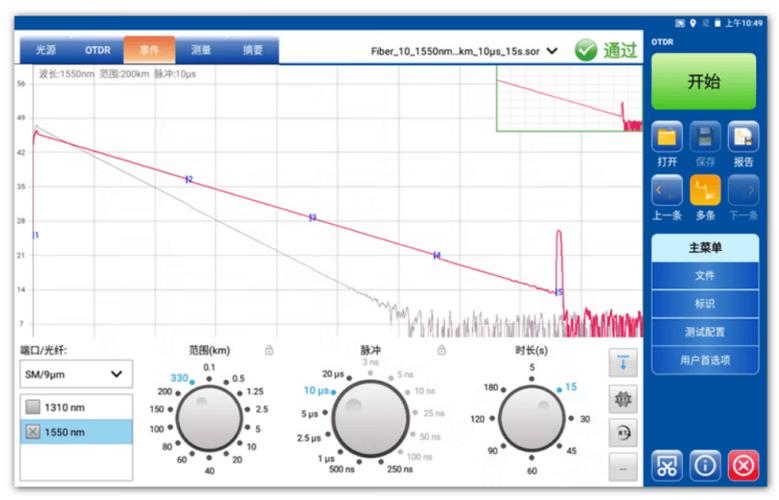Screen dimensions: 779x500
Task: Set duration to 30 s on dial
Action: click(585, 419)
